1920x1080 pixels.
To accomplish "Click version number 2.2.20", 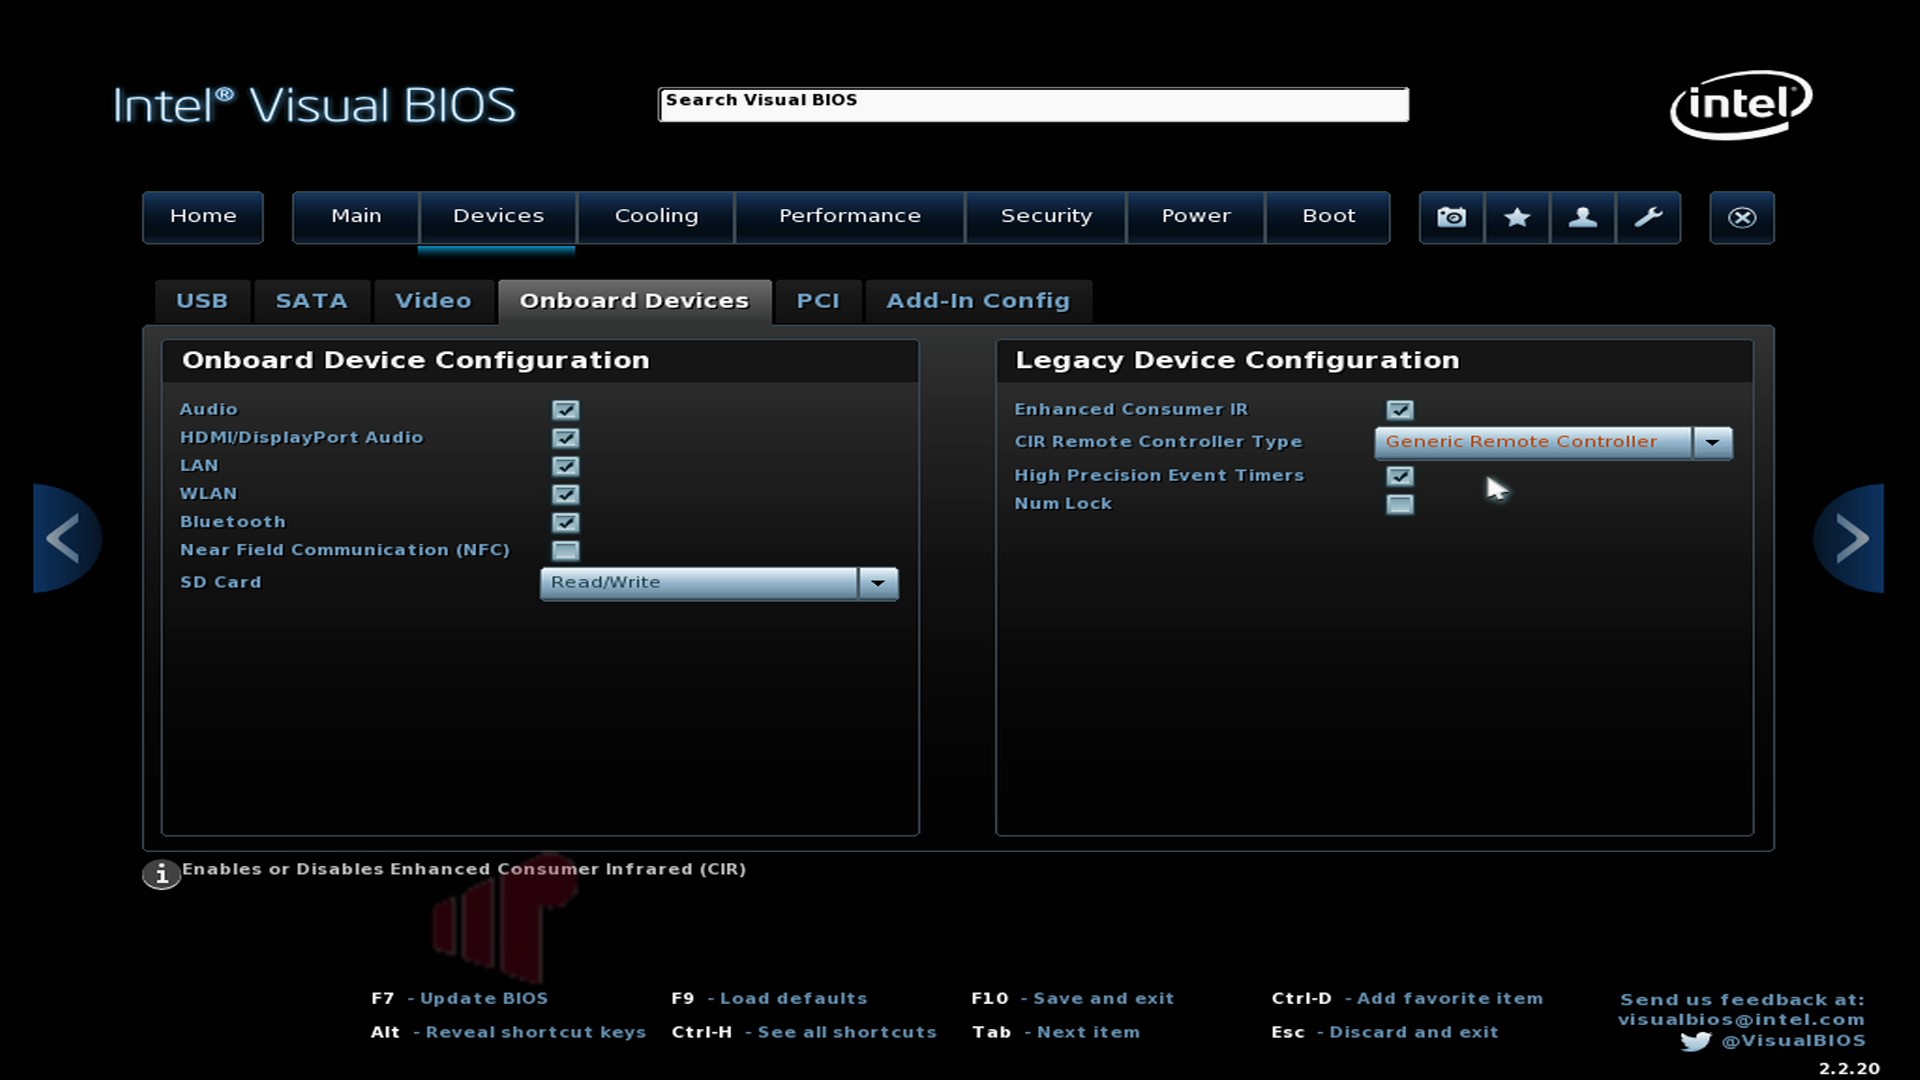I will click(1849, 1069).
